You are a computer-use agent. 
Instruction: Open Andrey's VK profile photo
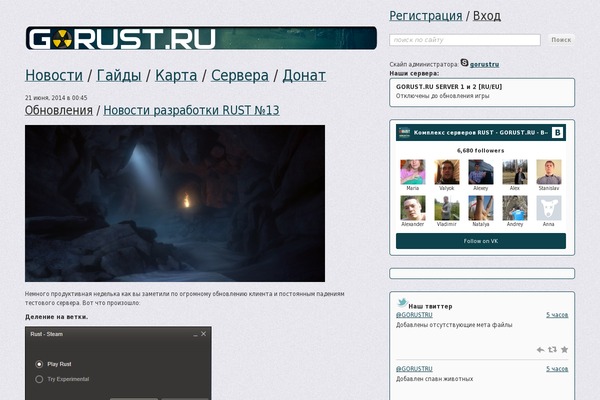[515, 208]
